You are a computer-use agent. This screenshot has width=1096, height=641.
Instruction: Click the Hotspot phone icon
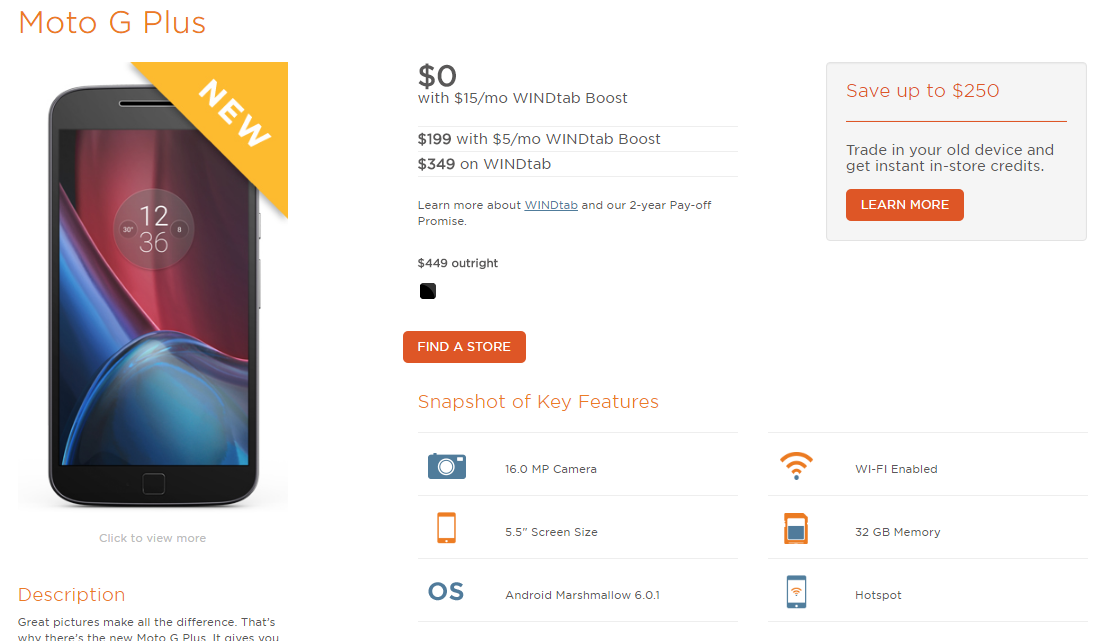coord(796,592)
